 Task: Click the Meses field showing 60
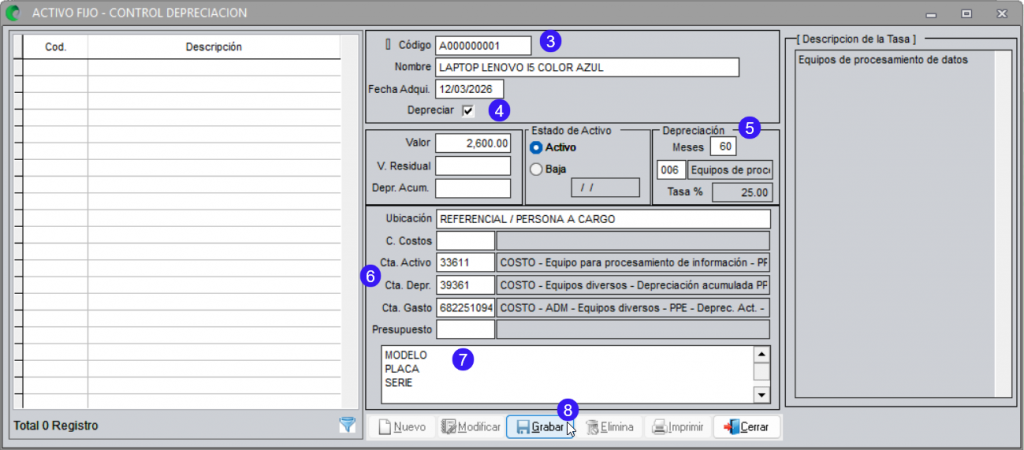click(x=724, y=146)
